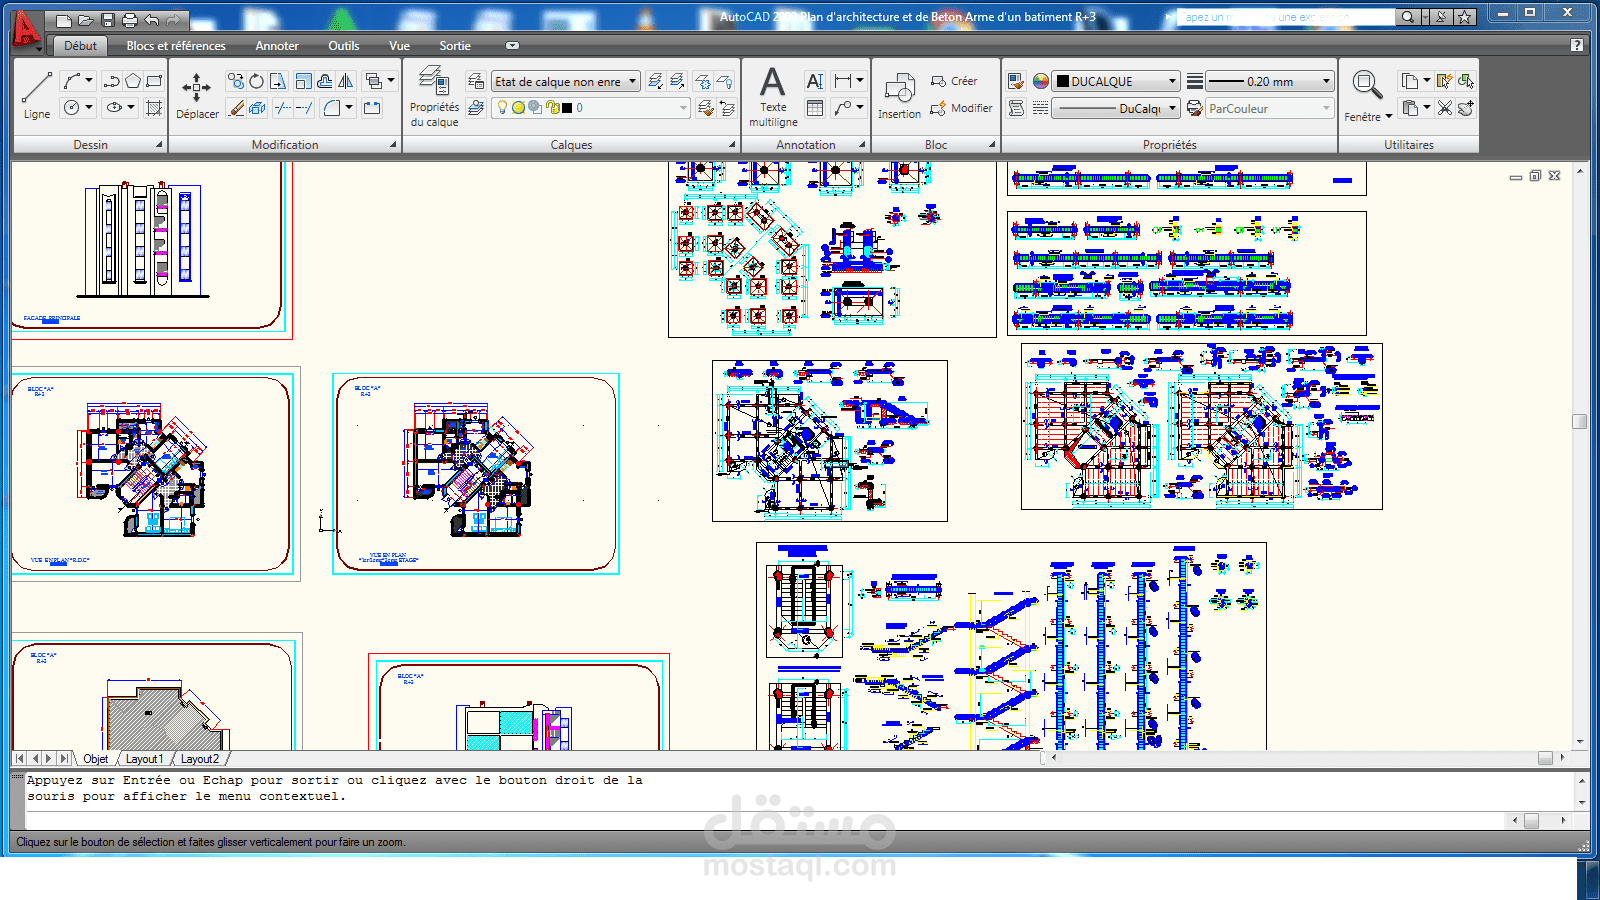This screenshot has height=900, width=1600.
Task: Choose the erase tool in Modification
Action: click(236, 107)
